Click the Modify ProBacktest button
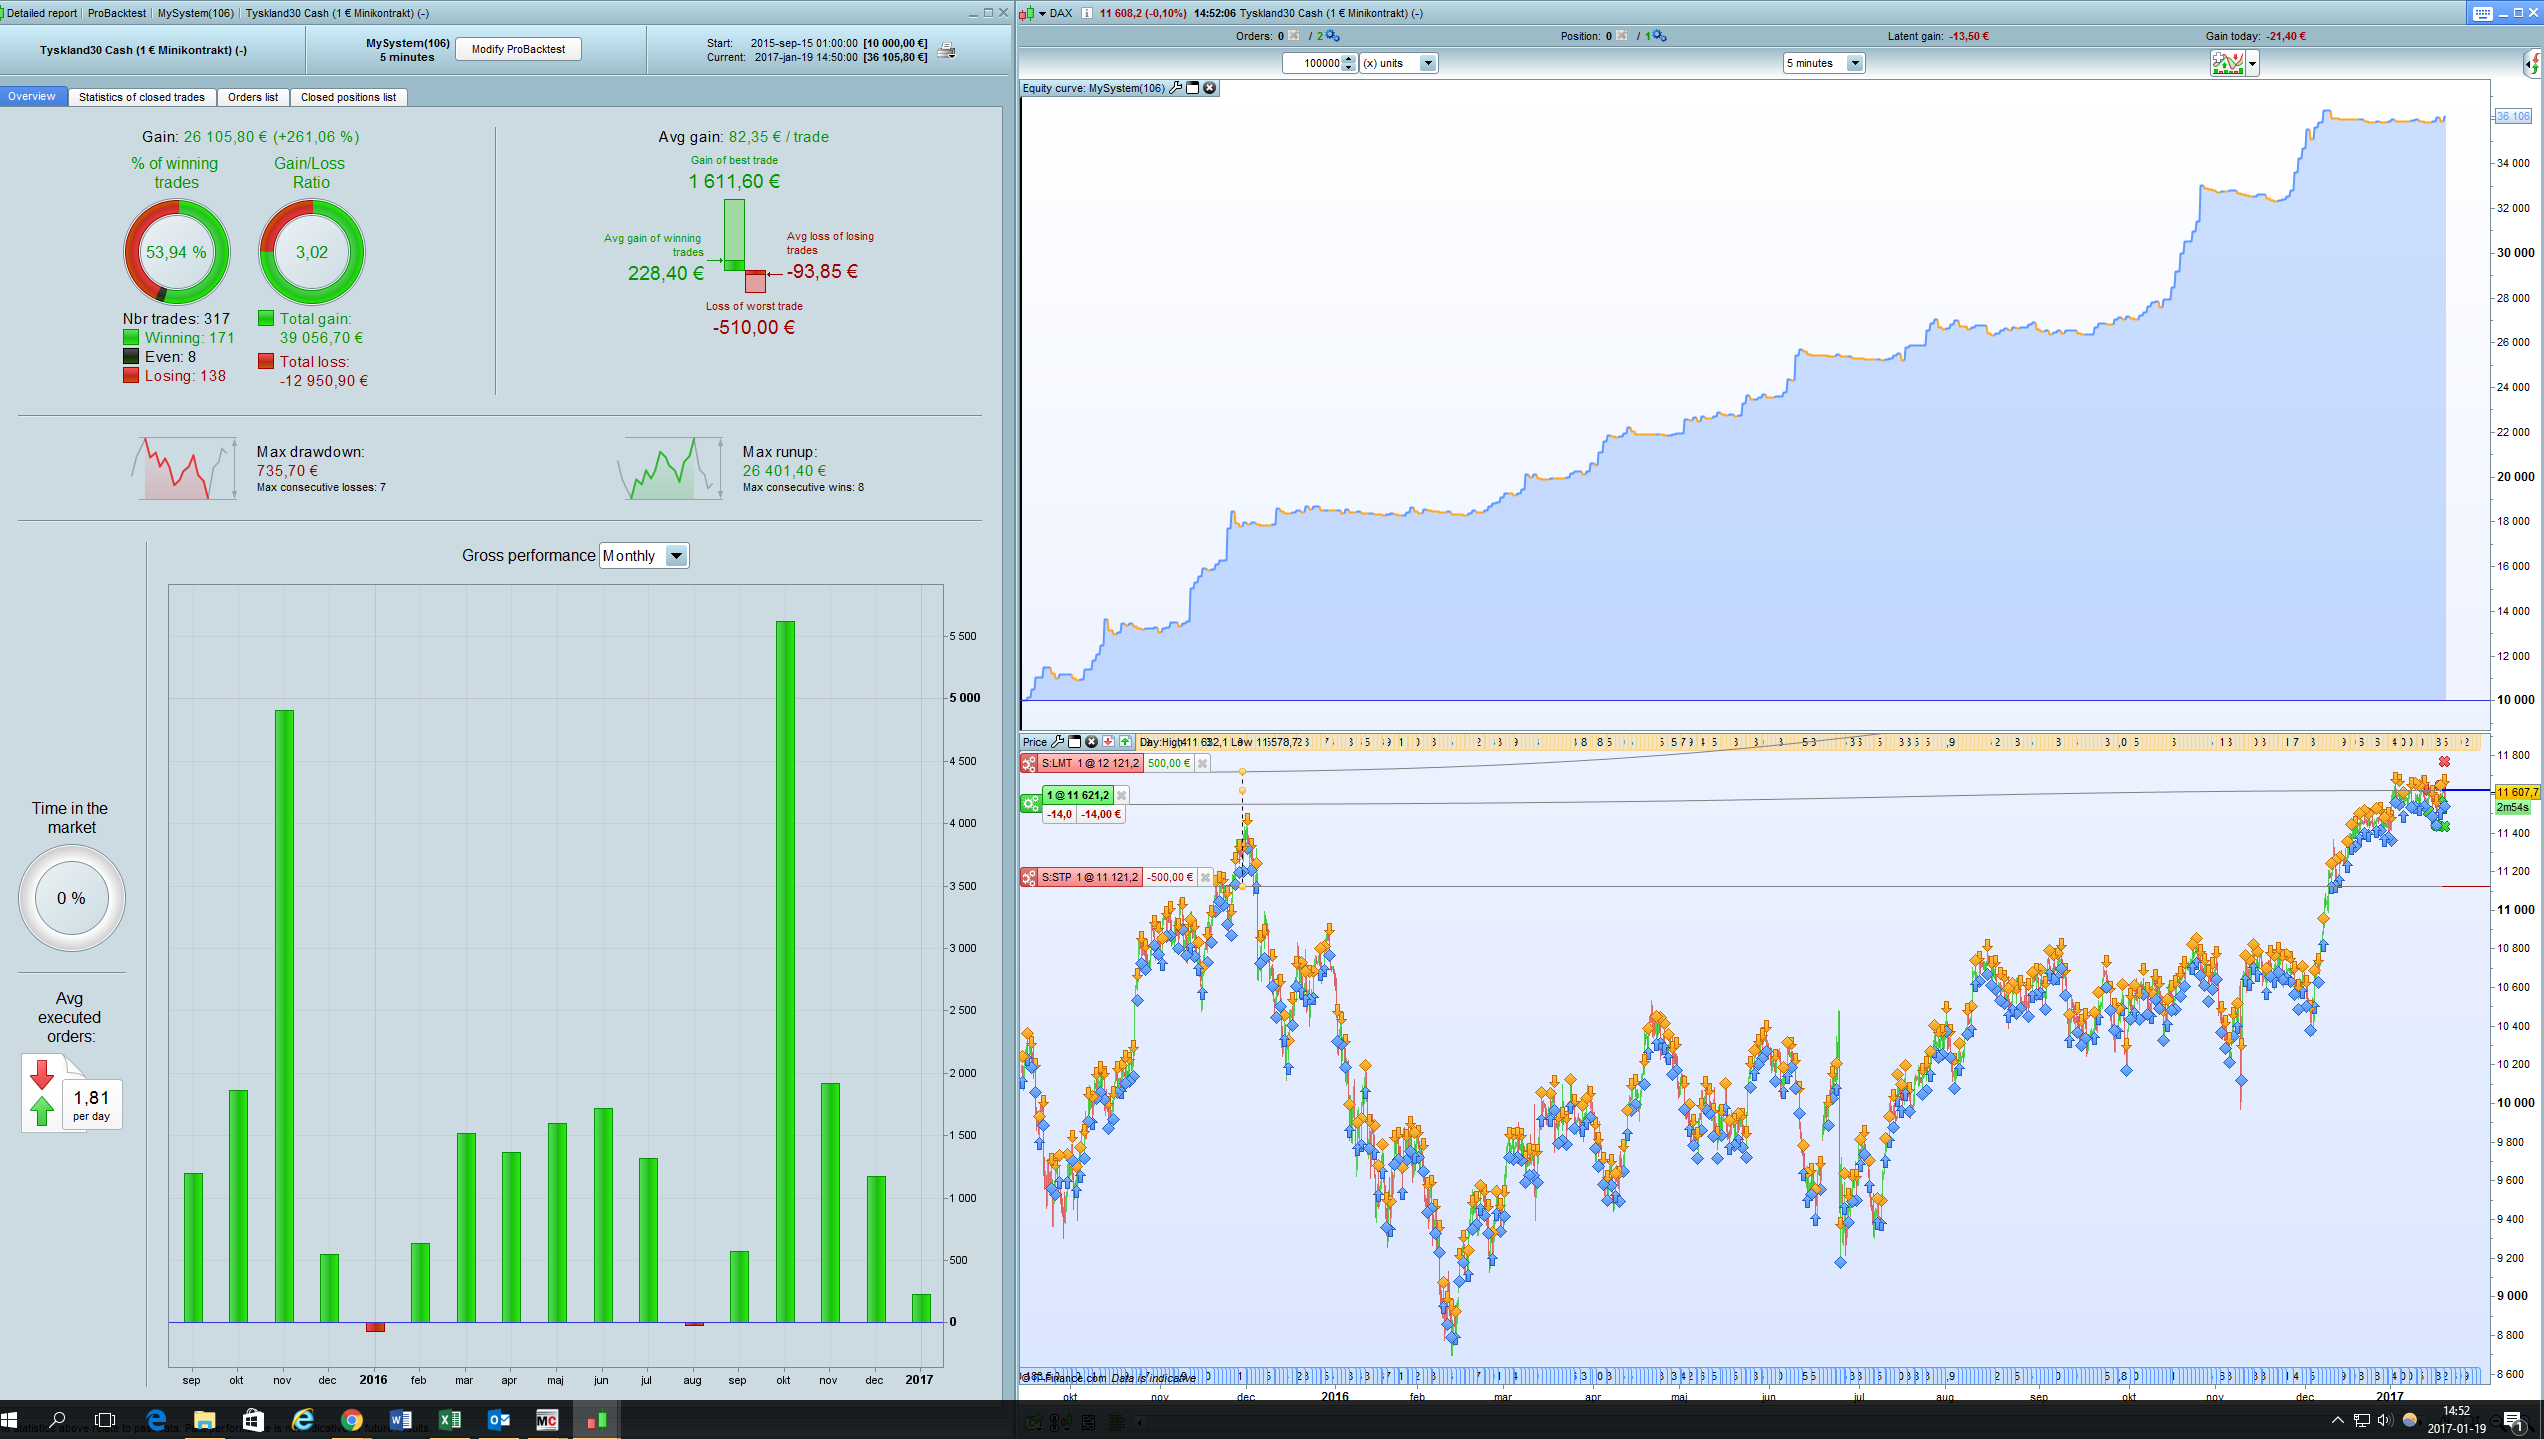Viewport: 2544px width, 1439px height. point(518,49)
